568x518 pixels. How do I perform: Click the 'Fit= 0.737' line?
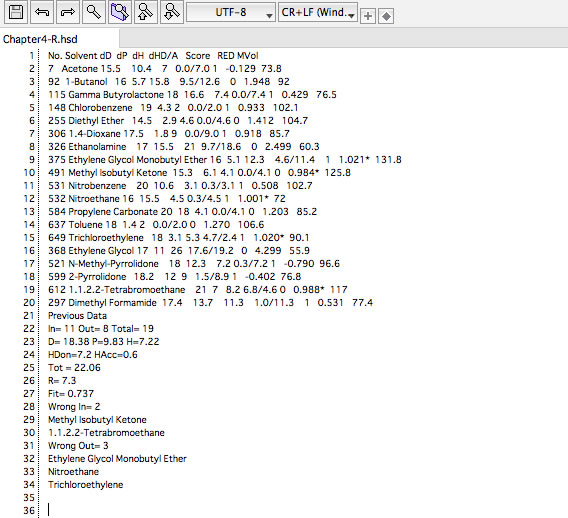71,393
